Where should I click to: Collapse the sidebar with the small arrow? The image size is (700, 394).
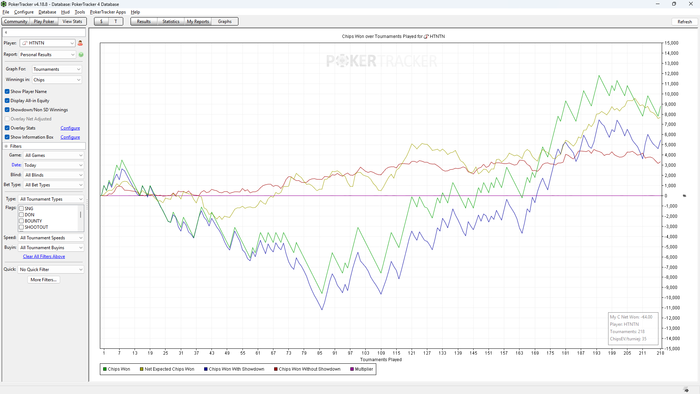6,33
